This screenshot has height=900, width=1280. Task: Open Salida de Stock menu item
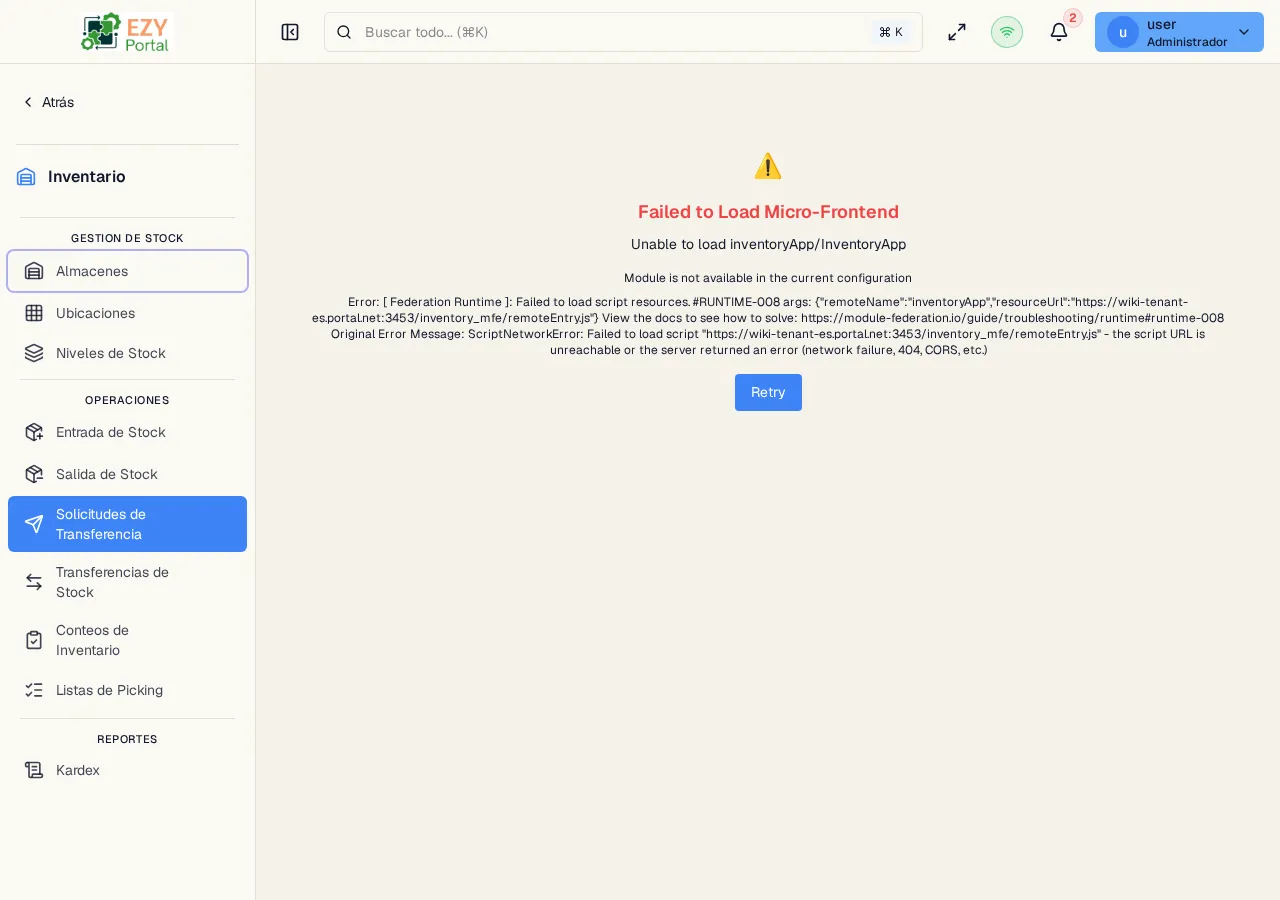(x=127, y=474)
